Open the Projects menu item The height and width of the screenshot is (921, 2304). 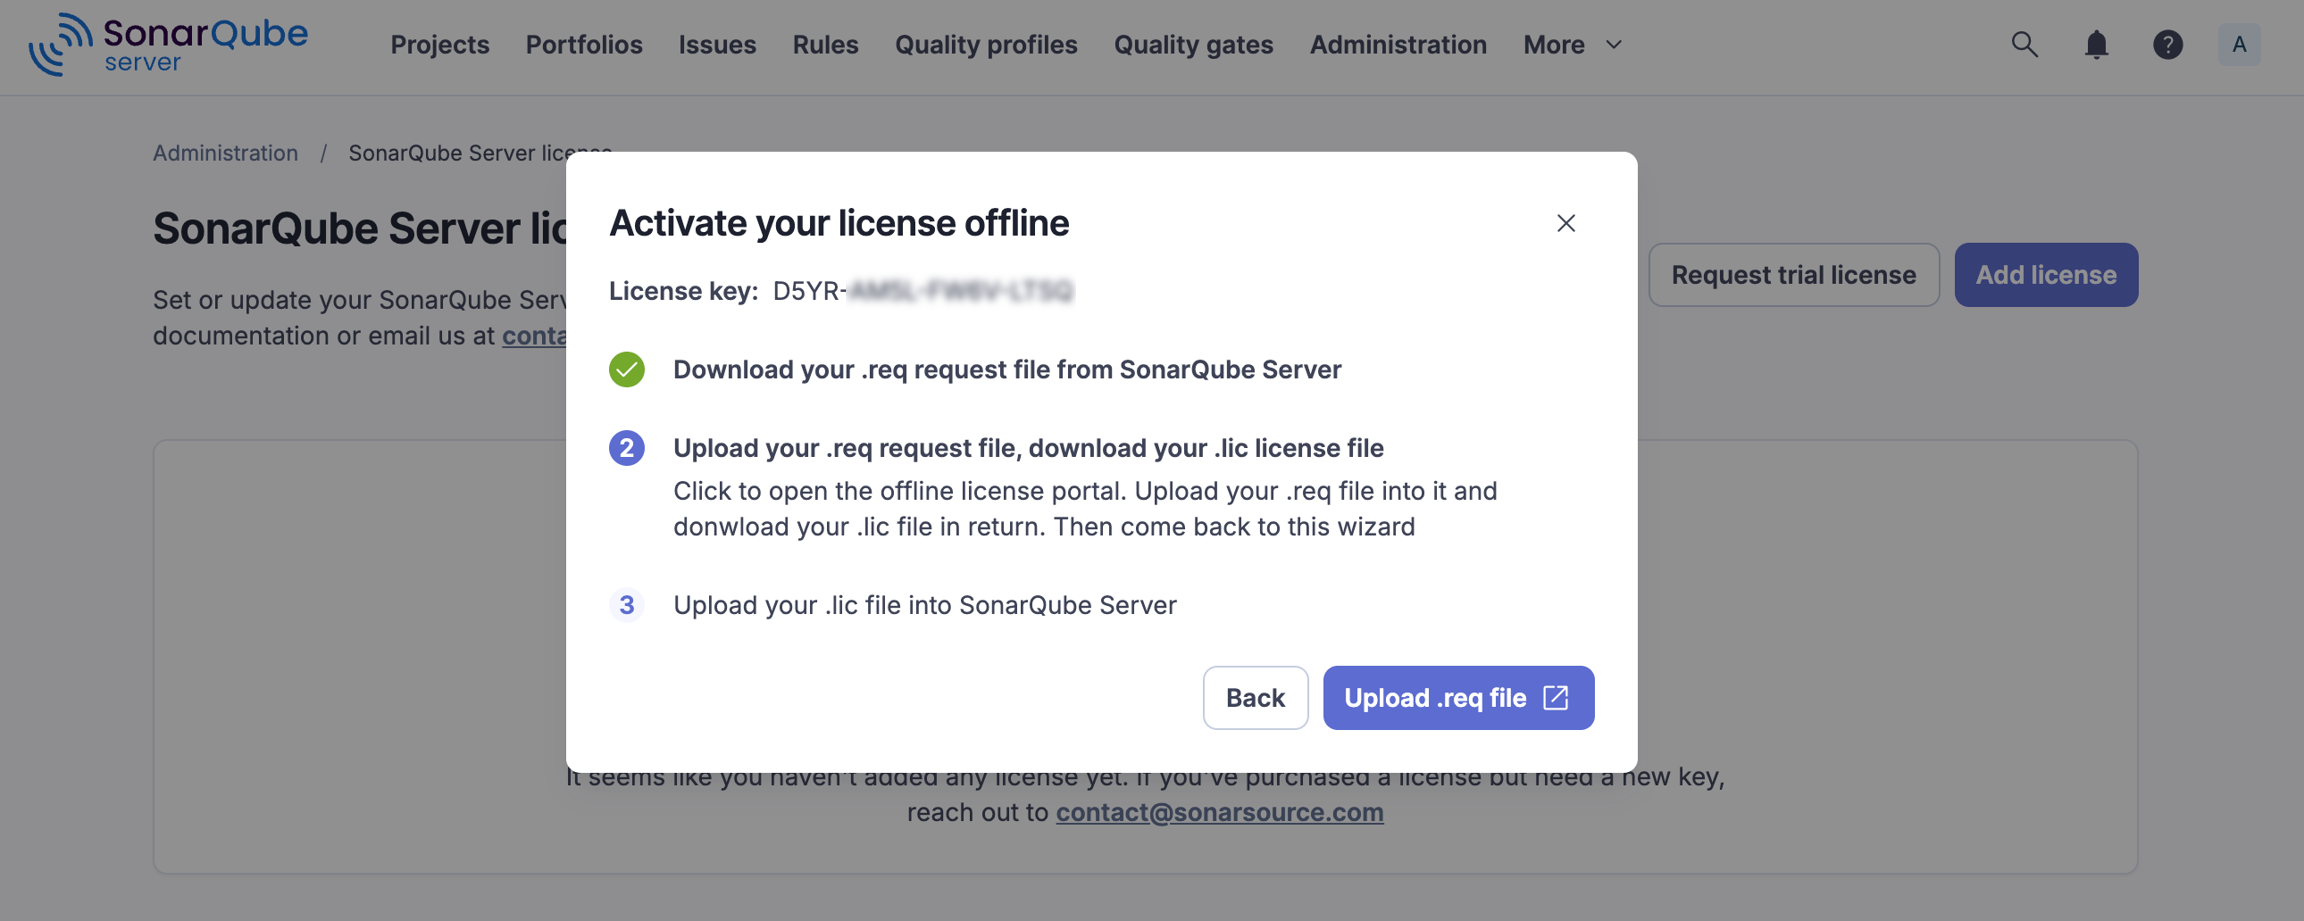[x=440, y=45]
